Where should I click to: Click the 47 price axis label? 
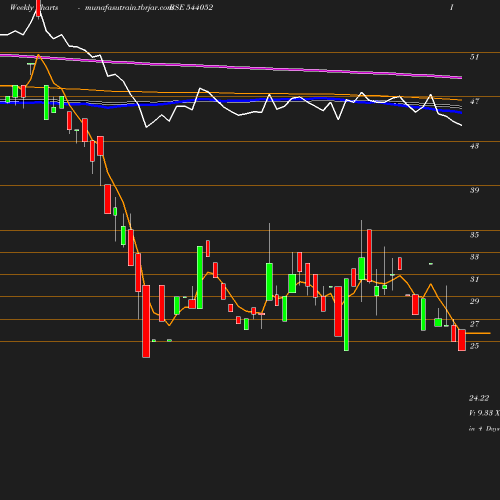[474, 101]
